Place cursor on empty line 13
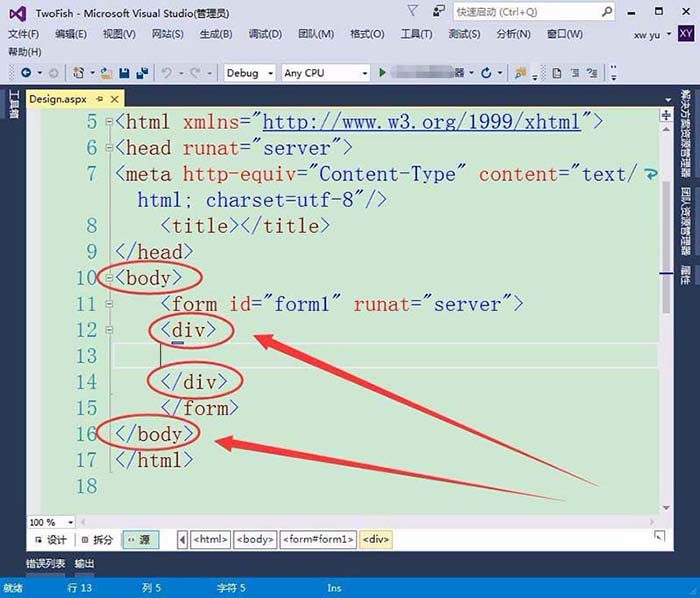 pyautogui.click(x=387, y=356)
